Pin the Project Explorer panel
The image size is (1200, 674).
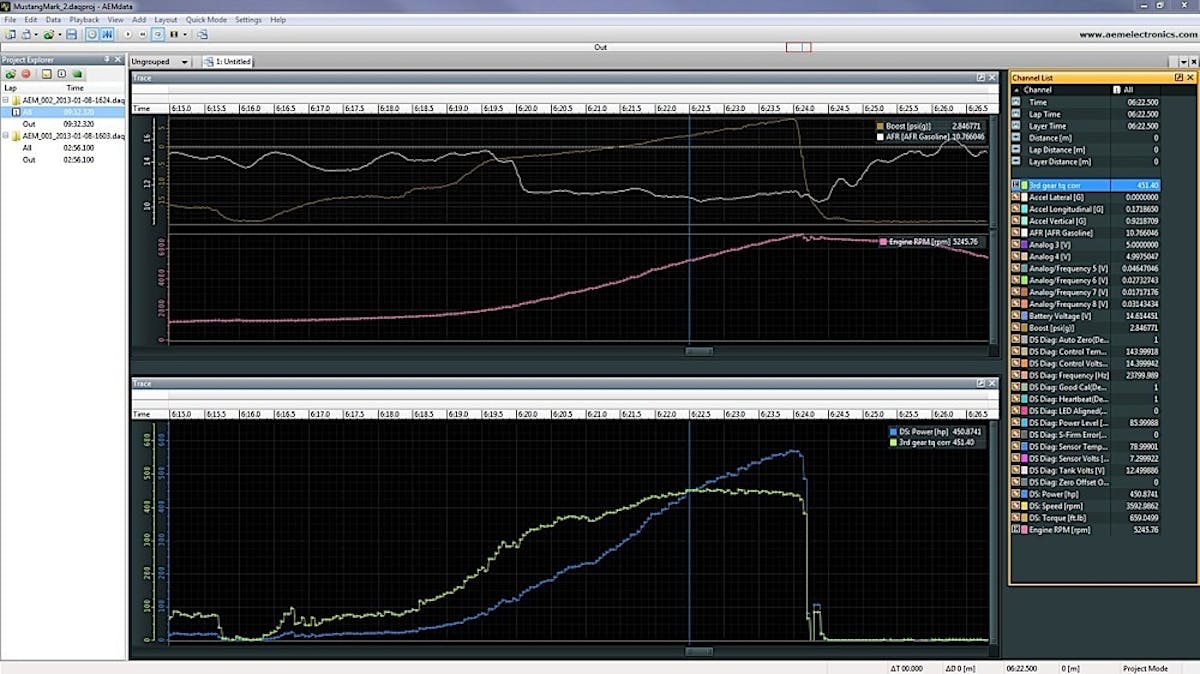click(108, 60)
